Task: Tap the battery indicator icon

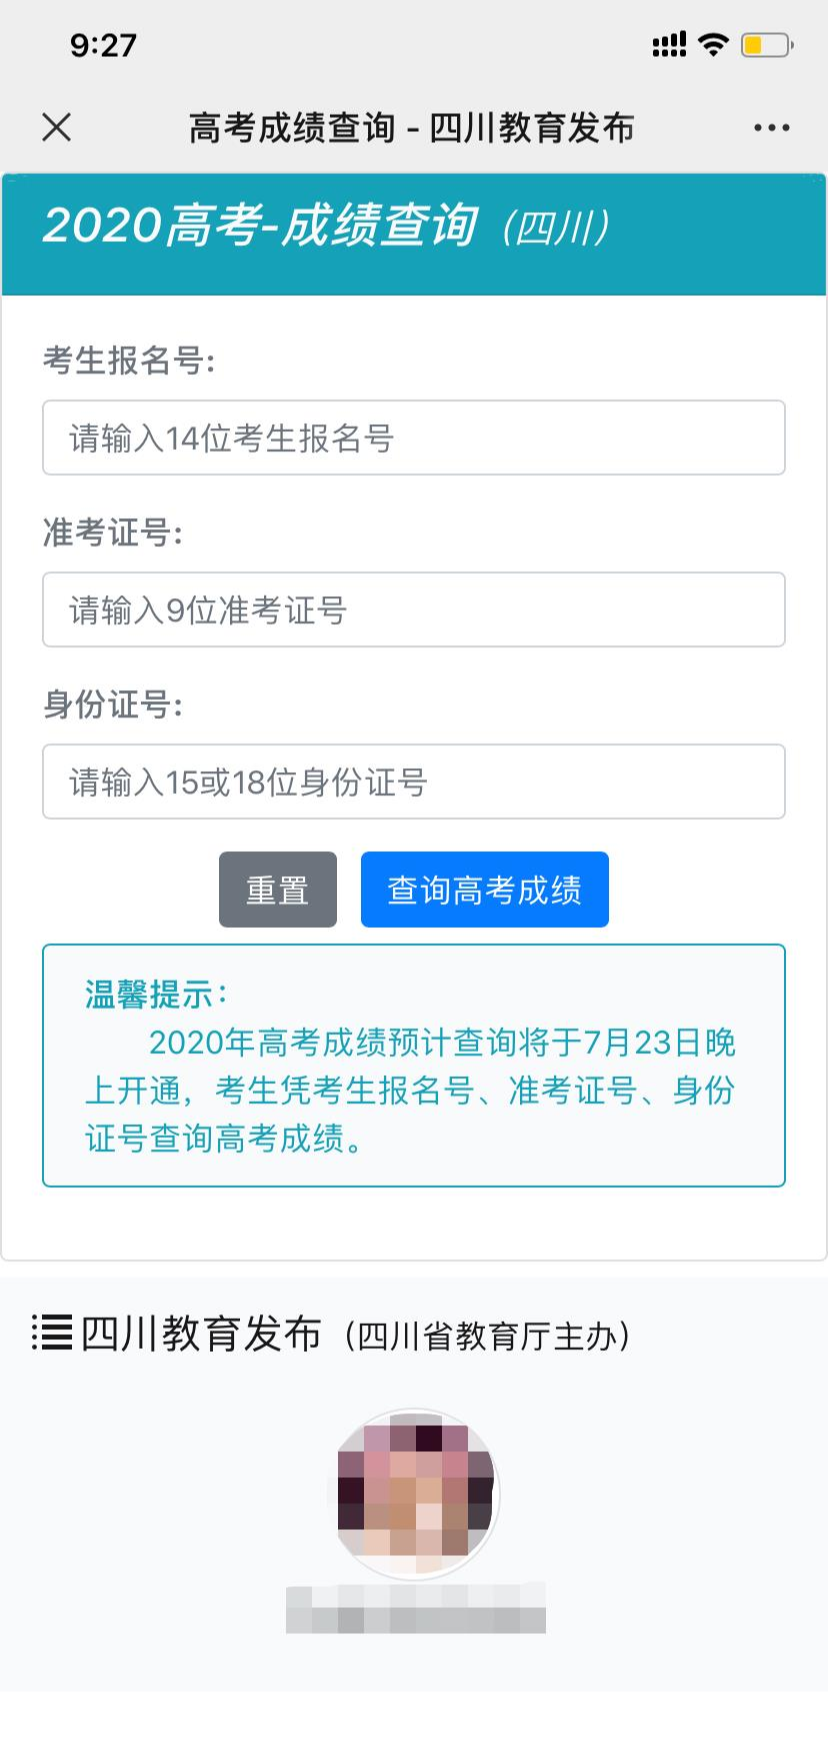Action: (x=766, y=45)
